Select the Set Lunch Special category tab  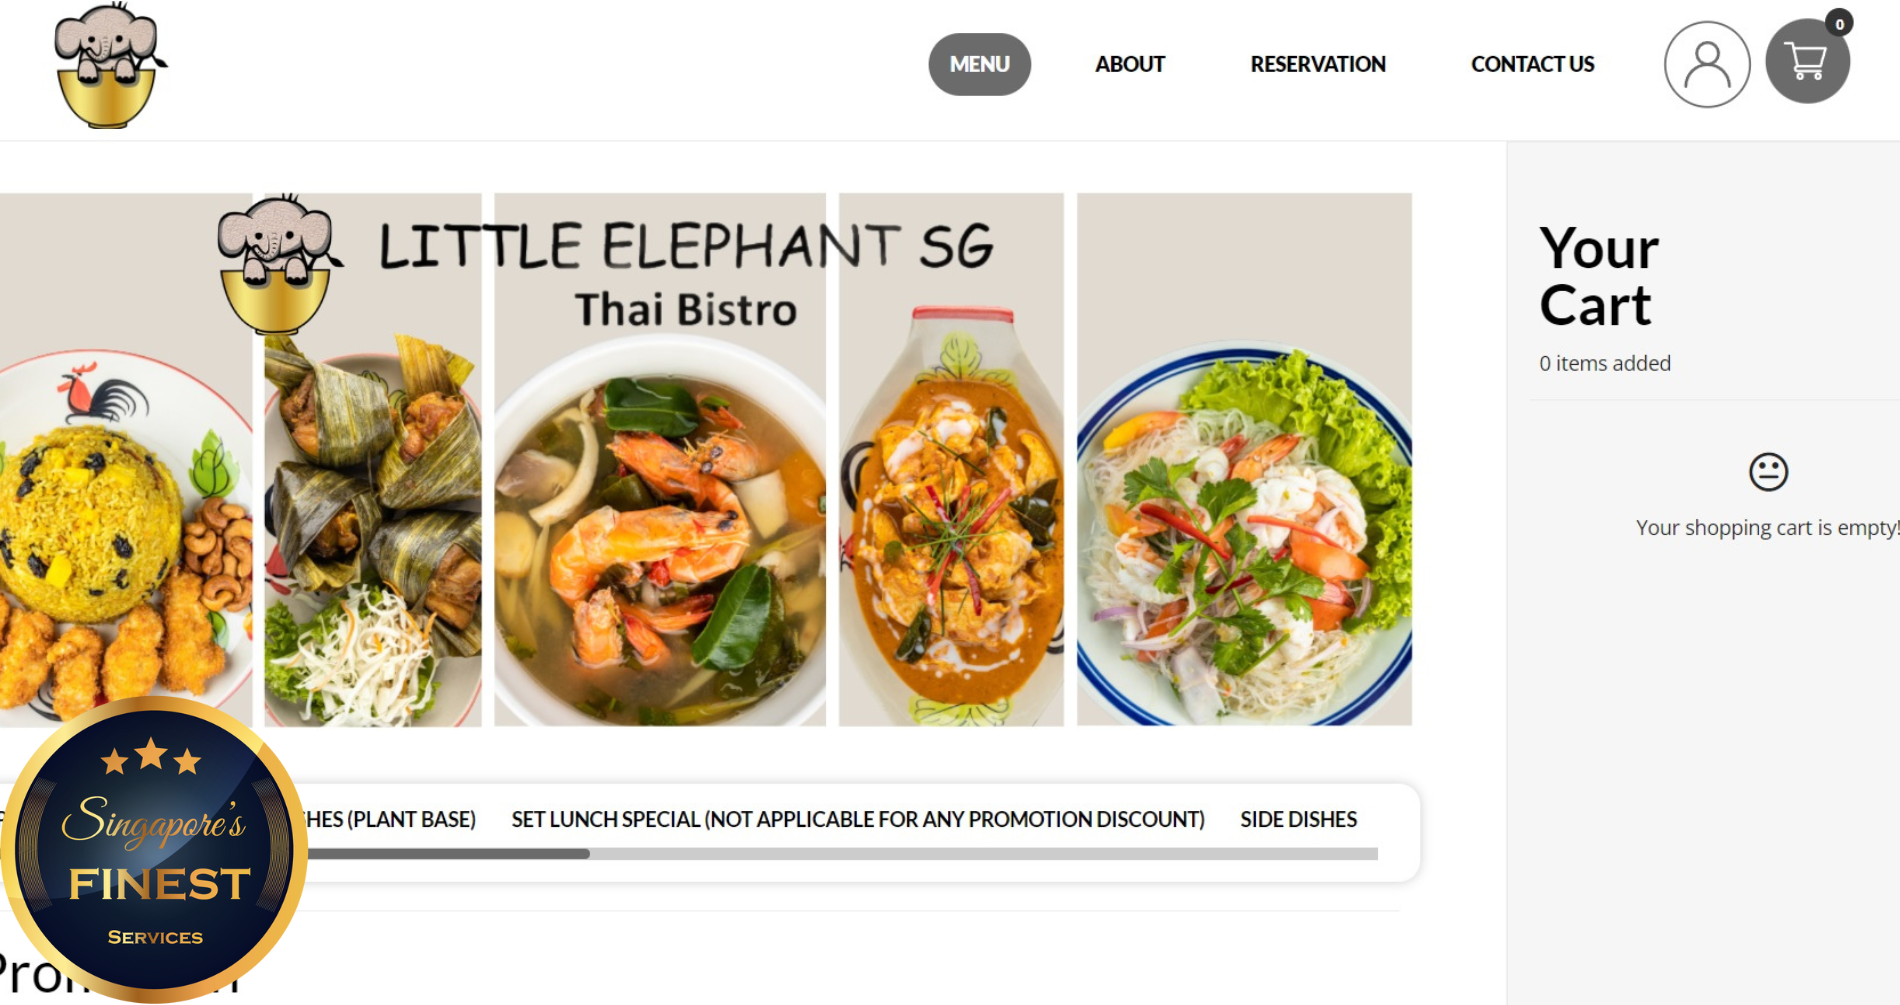pos(858,819)
